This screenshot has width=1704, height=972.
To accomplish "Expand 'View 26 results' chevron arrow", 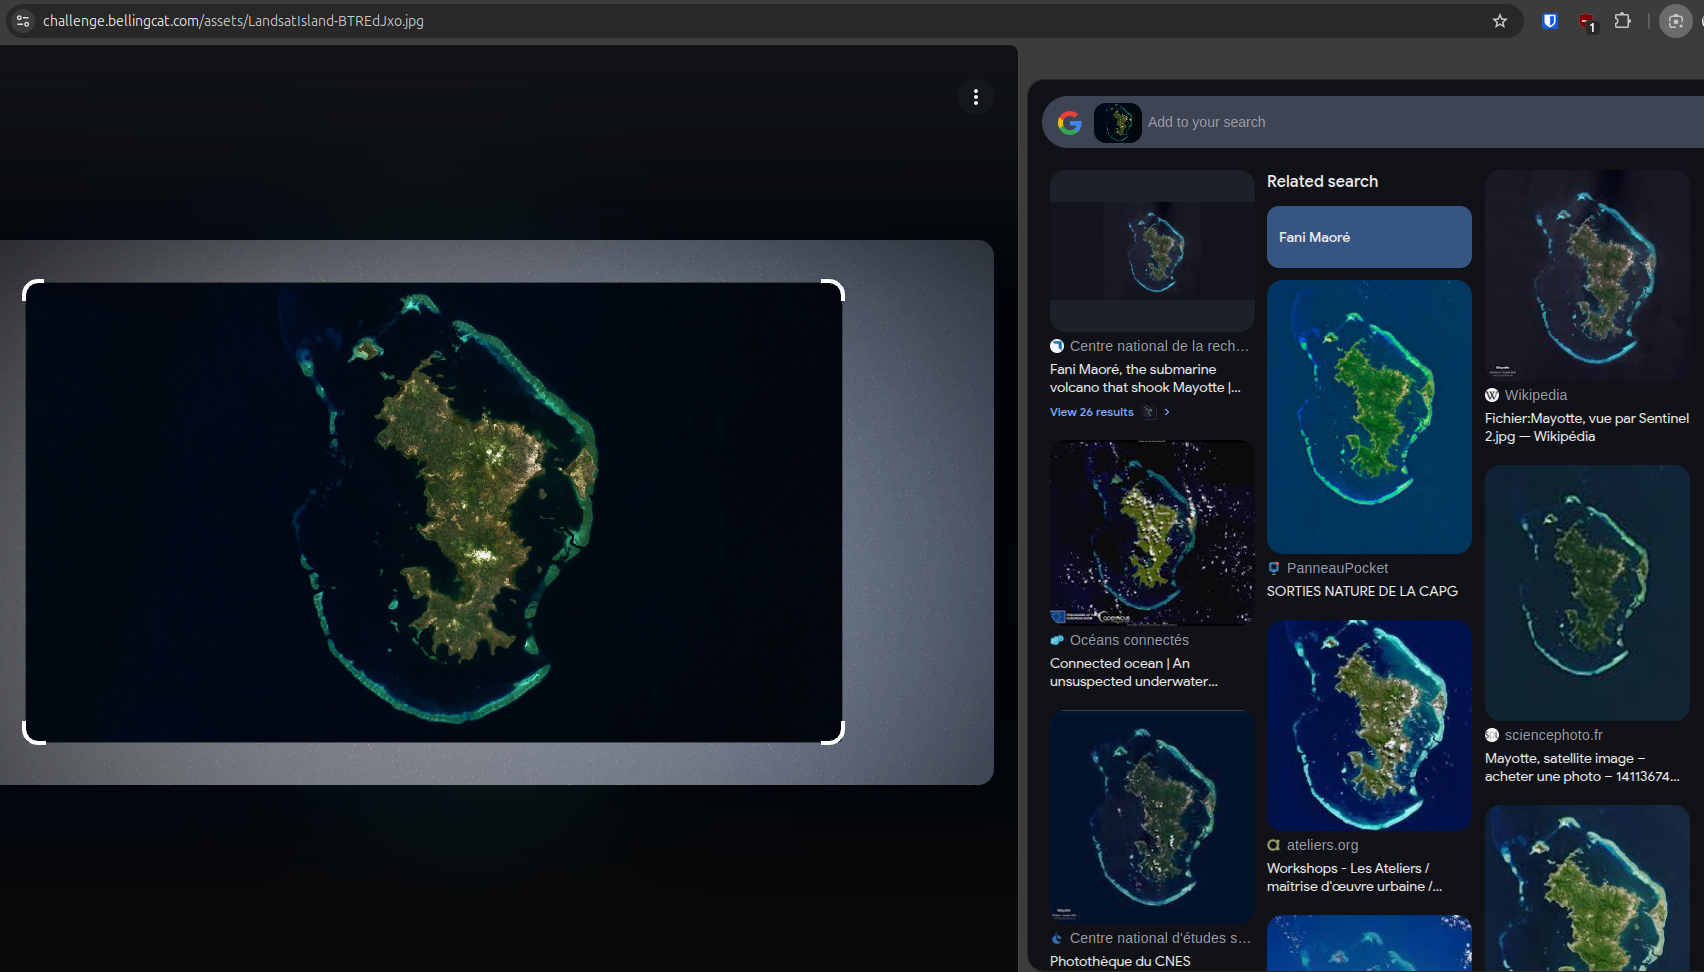I will pos(1166,412).
